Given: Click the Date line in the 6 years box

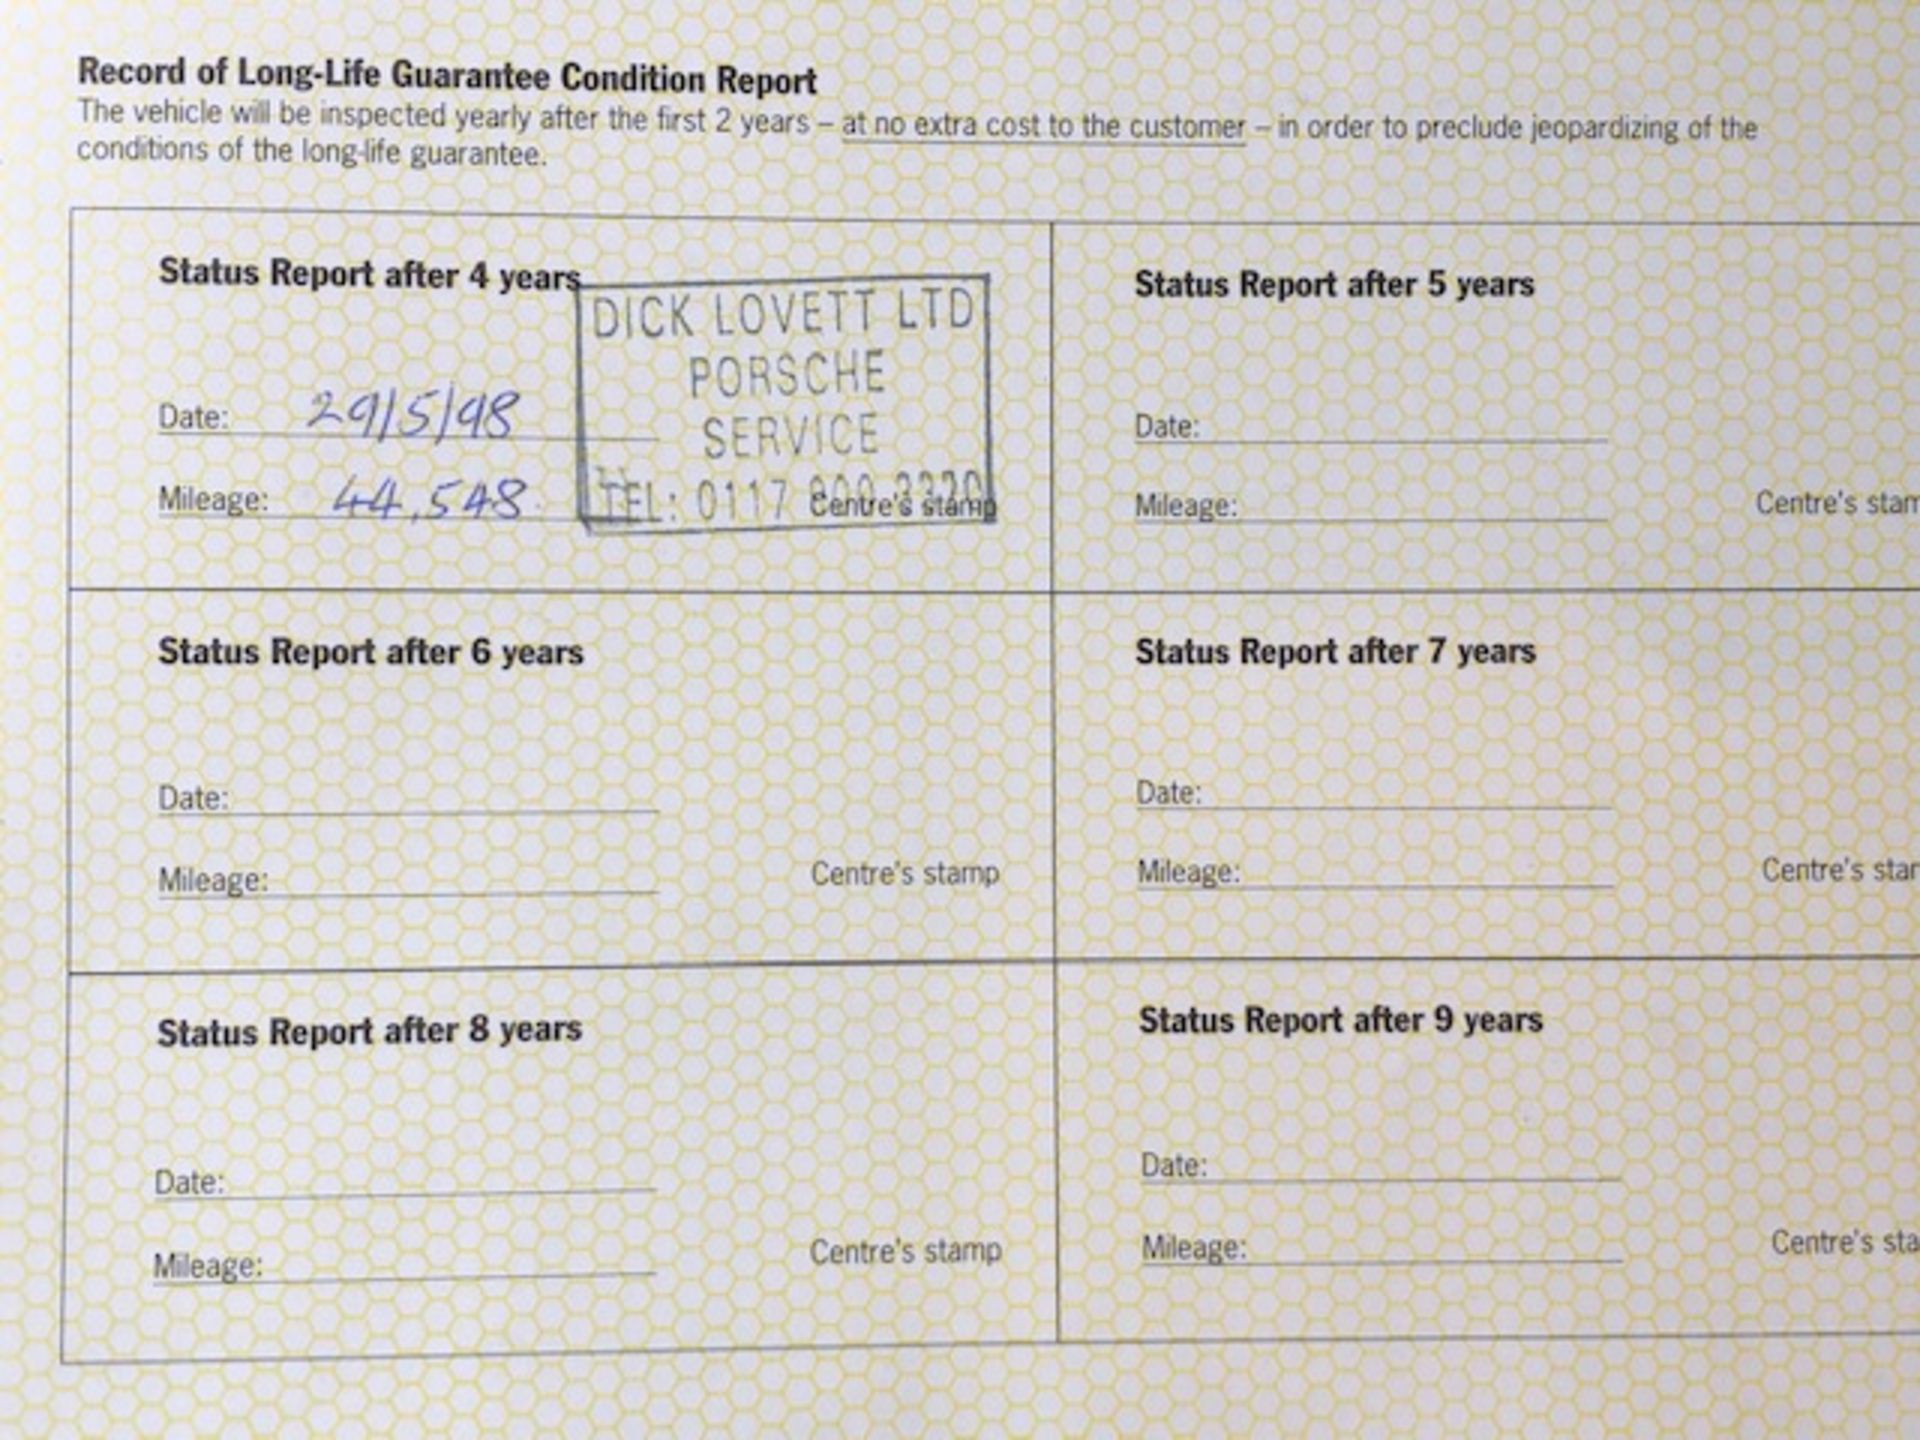Looking at the screenshot, I should [x=408, y=798].
